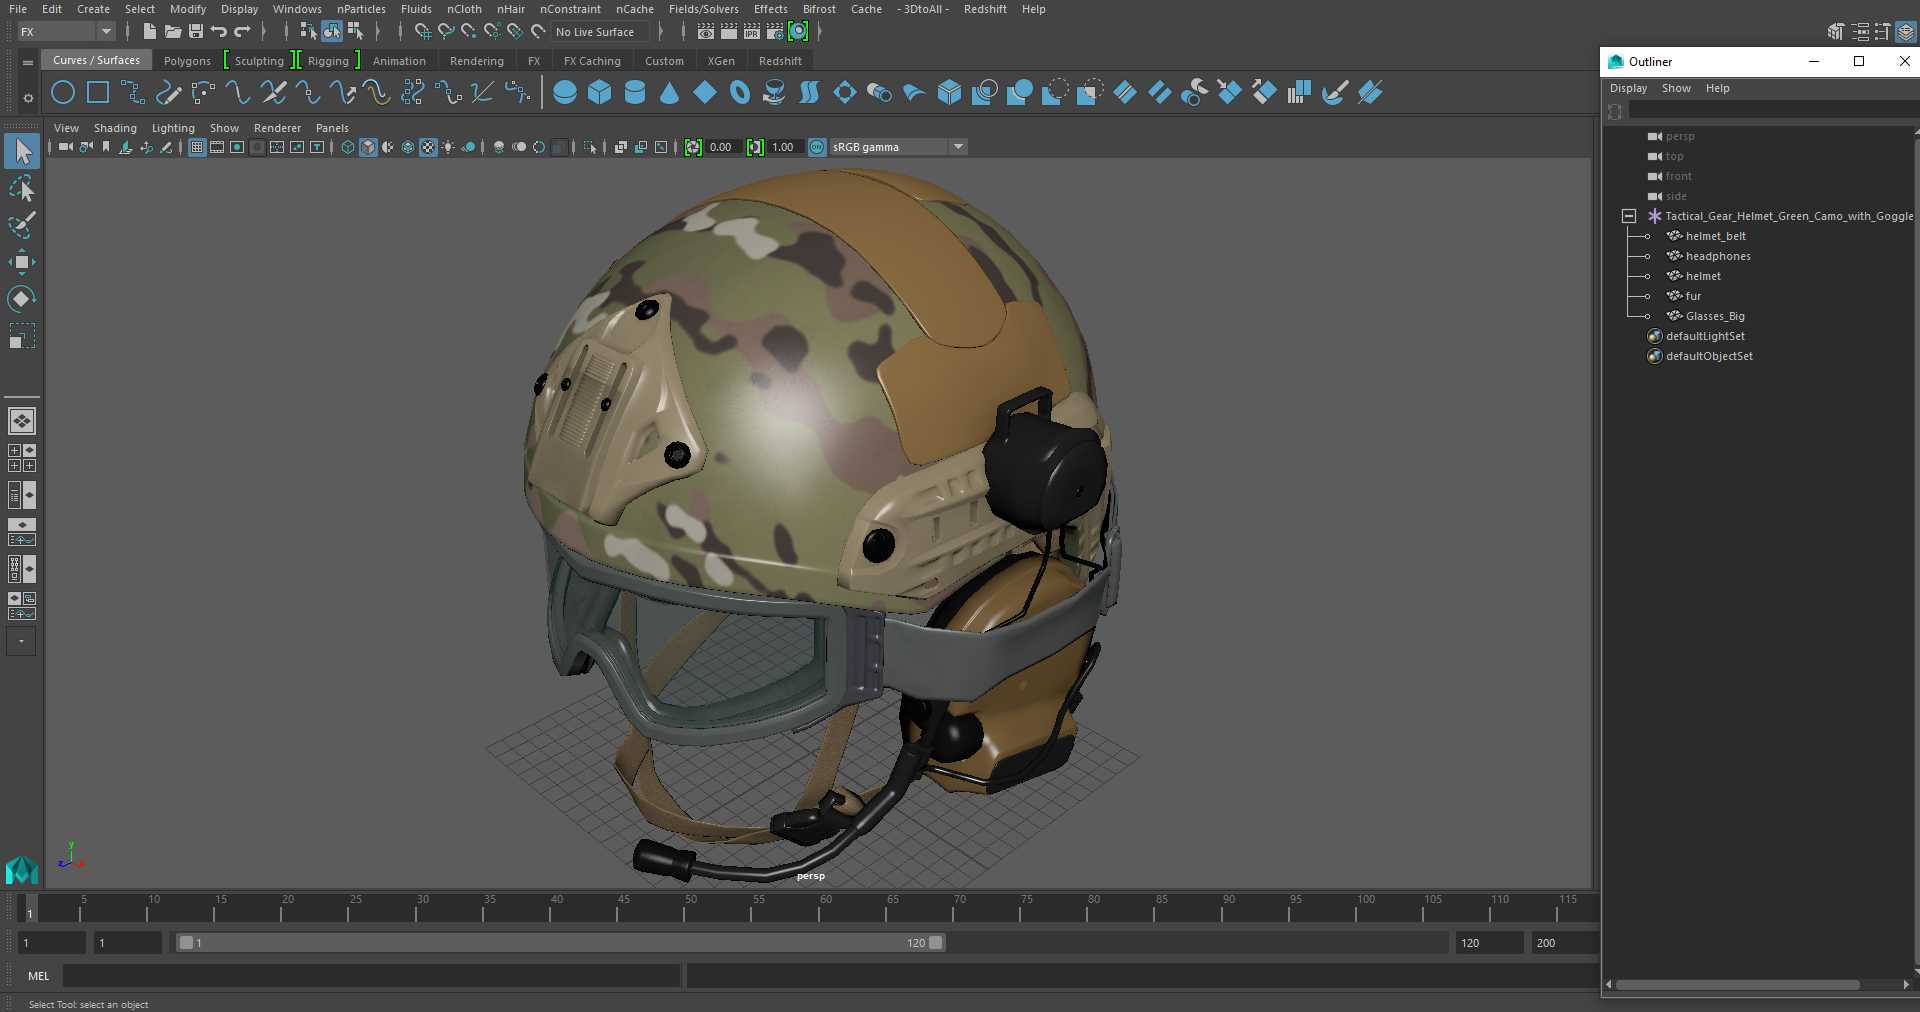
Task: Click the NURBS Cylinder shelf icon
Action: (635, 93)
